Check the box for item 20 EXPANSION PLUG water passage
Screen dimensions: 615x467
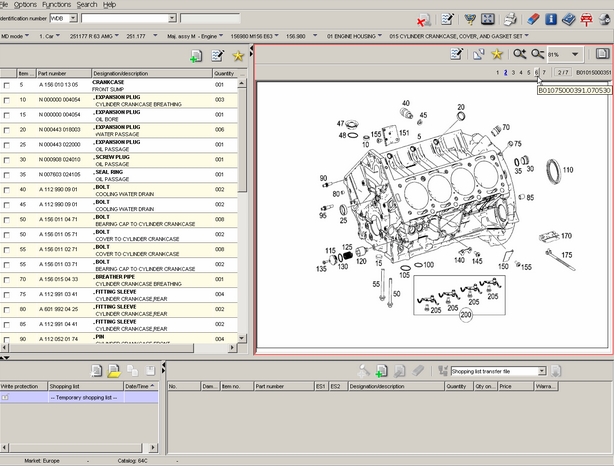click(x=7, y=130)
